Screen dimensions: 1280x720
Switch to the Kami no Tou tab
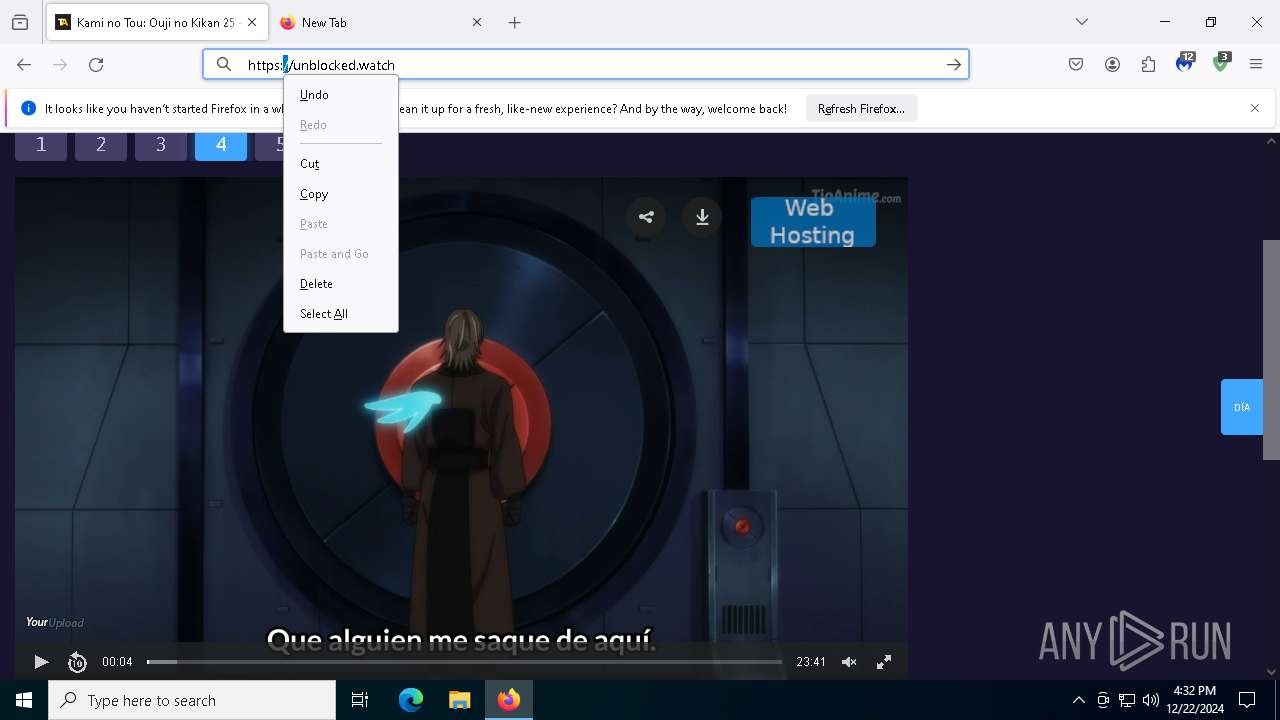pos(156,22)
